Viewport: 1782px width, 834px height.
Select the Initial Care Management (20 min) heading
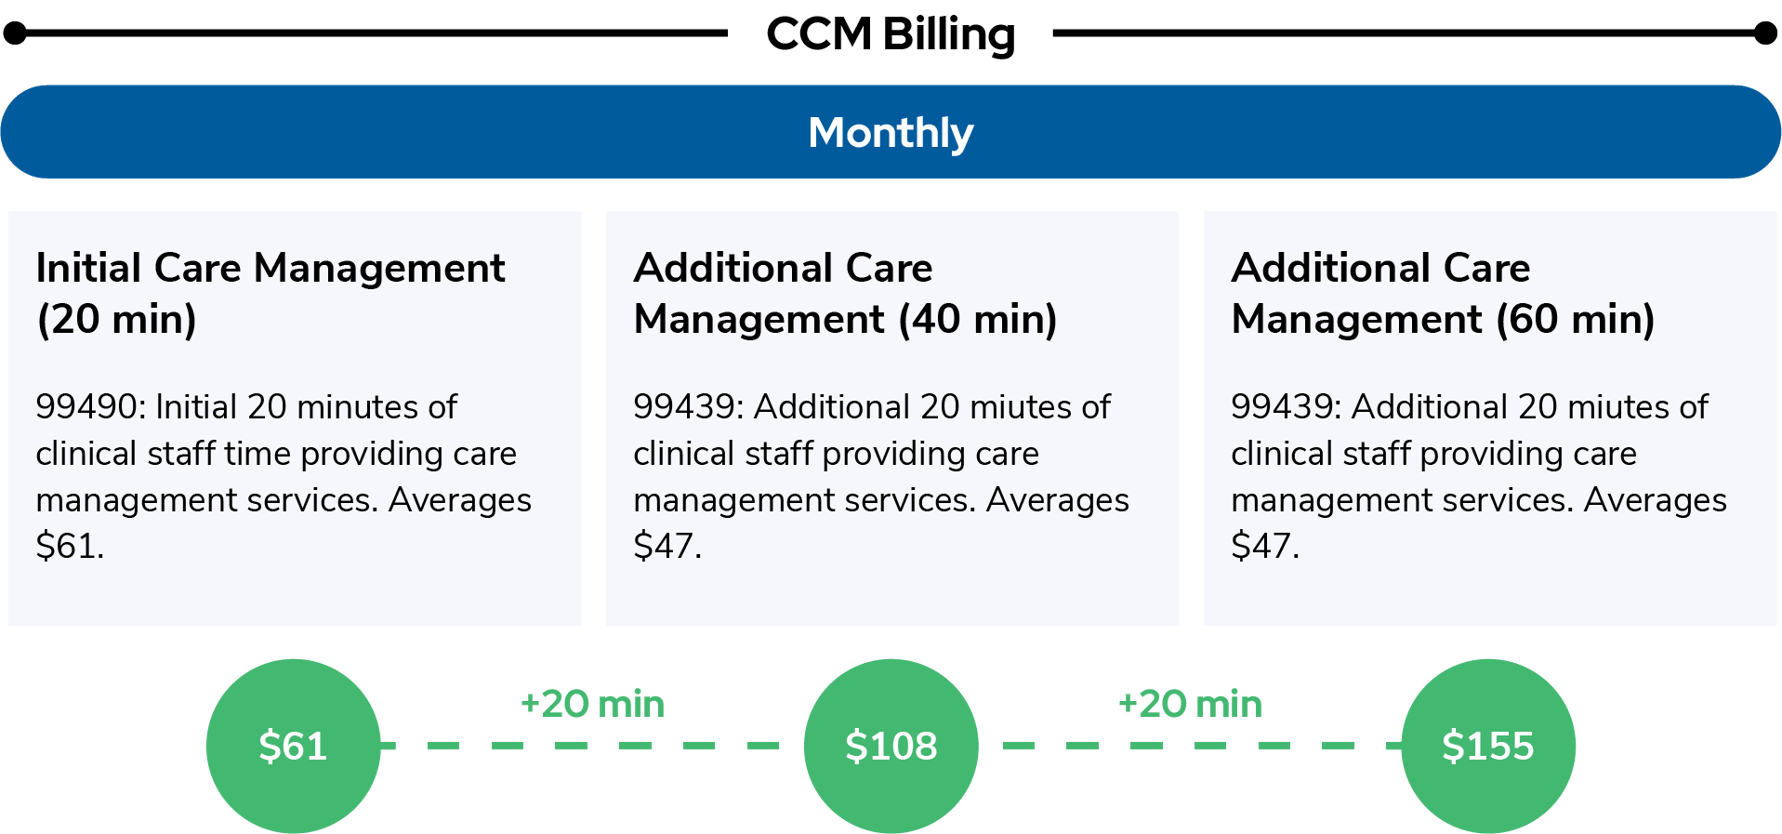tap(270, 293)
